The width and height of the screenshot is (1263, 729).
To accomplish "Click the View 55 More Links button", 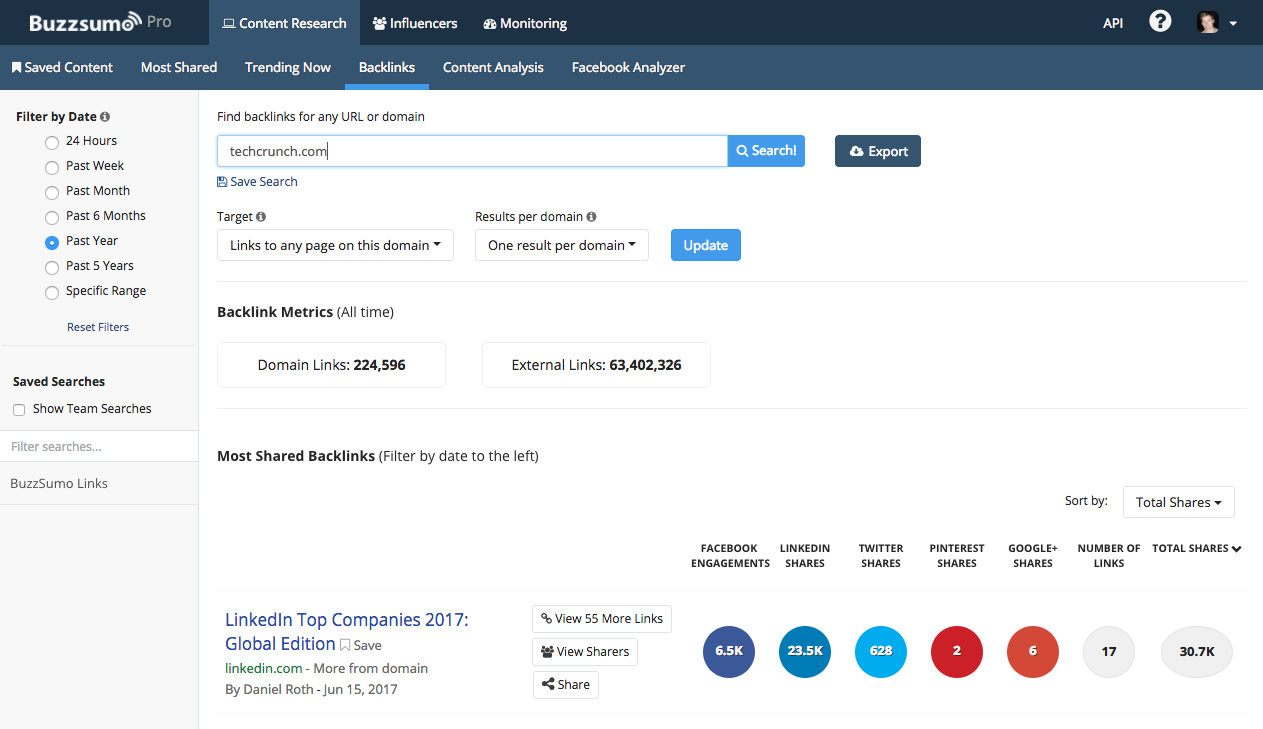I will (x=601, y=619).
